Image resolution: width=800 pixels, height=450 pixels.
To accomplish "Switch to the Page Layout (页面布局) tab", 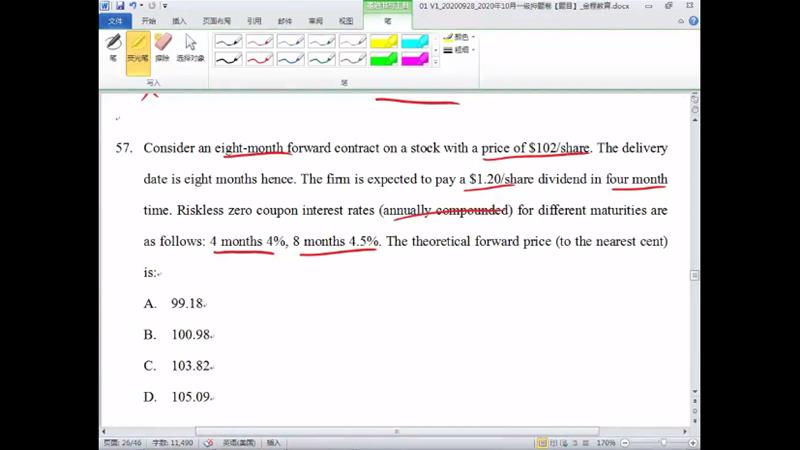I will click(x=216, y=20).
